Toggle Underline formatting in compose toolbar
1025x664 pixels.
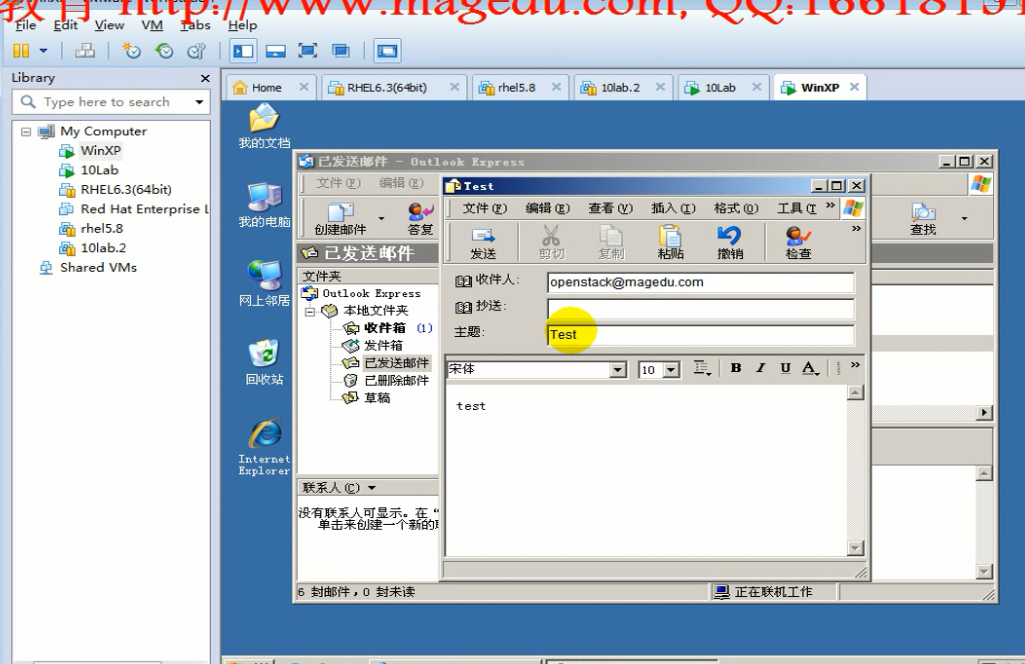point(785,368)
